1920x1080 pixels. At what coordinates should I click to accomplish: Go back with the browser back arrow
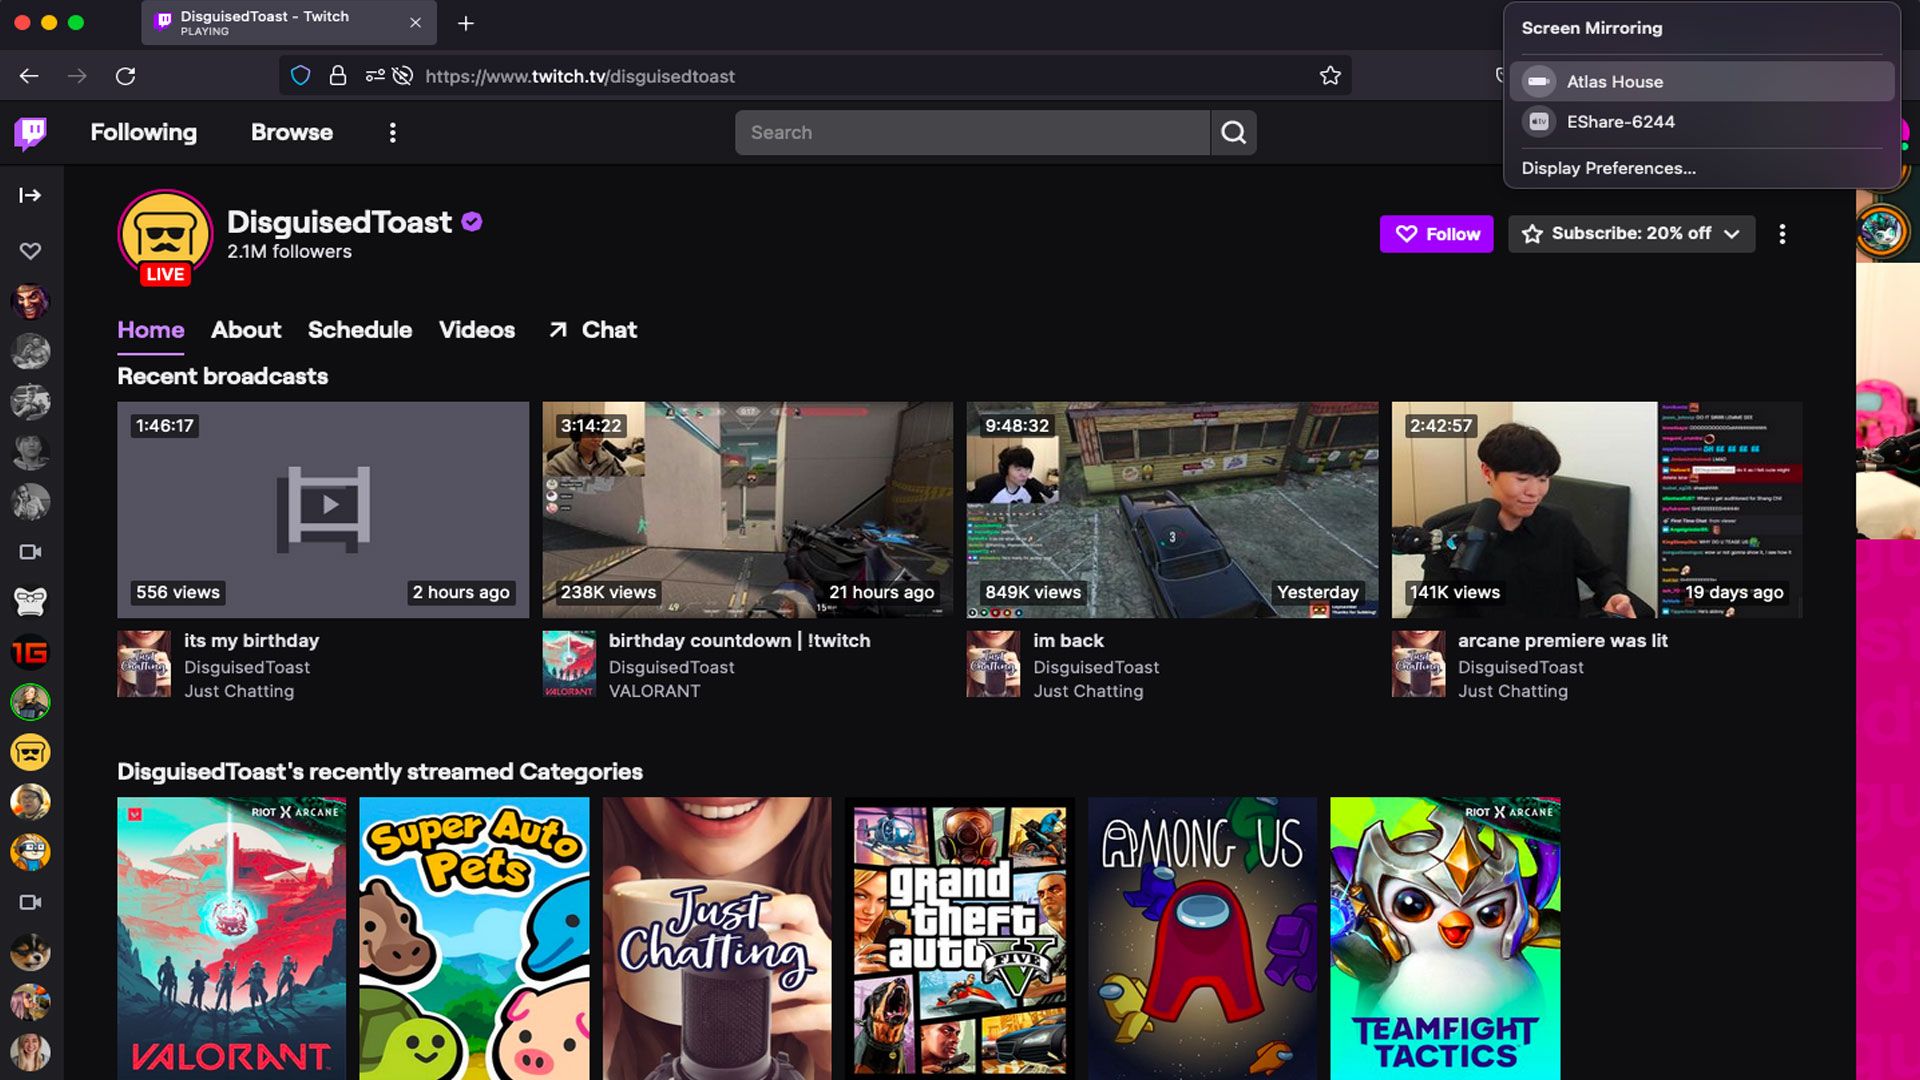coord(29,76)
